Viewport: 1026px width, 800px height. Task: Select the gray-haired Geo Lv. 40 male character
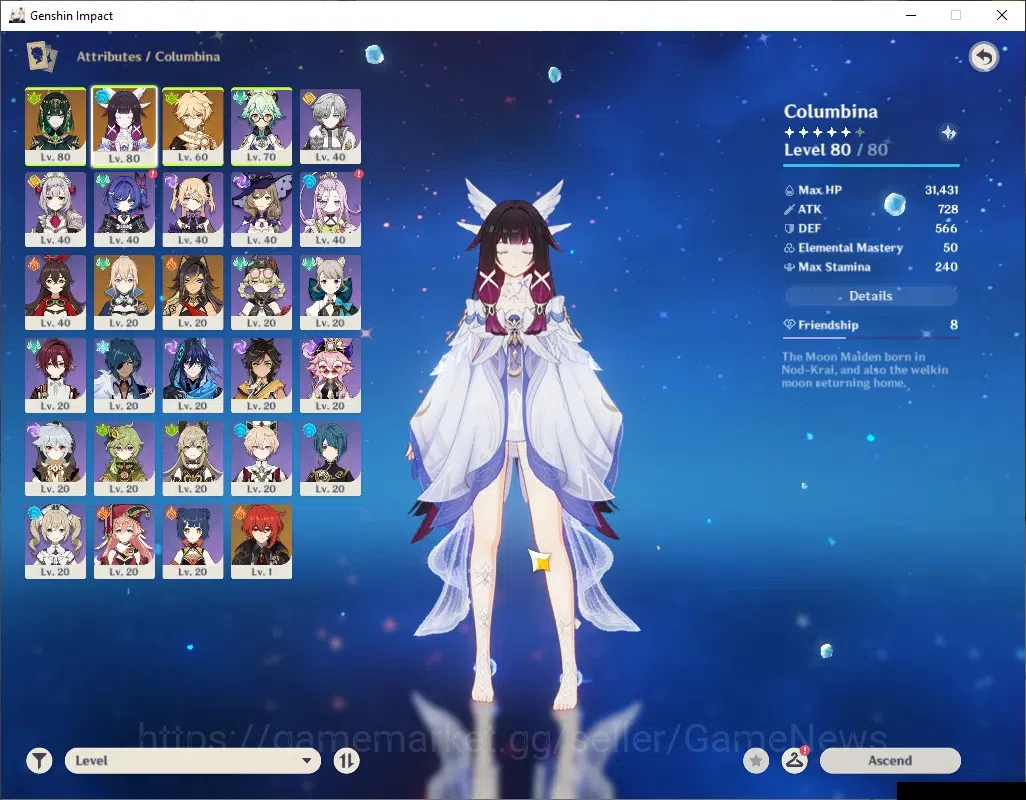click(330, 126)
